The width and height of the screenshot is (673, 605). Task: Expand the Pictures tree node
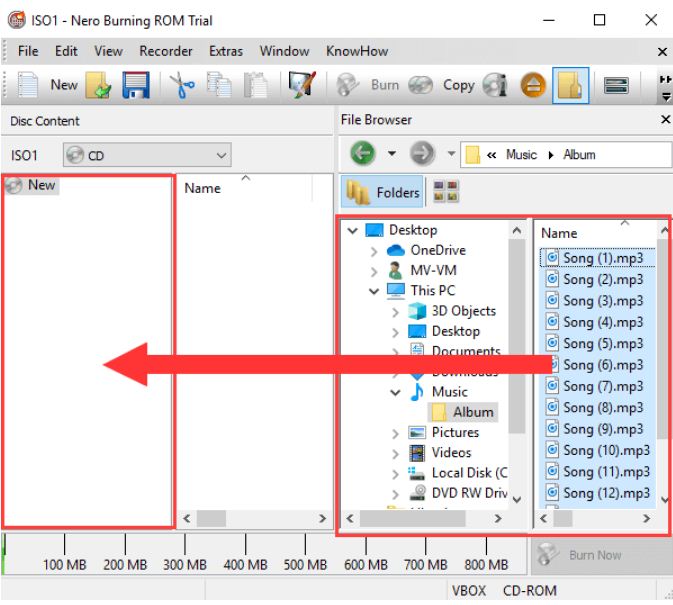(x=395, y=433)
